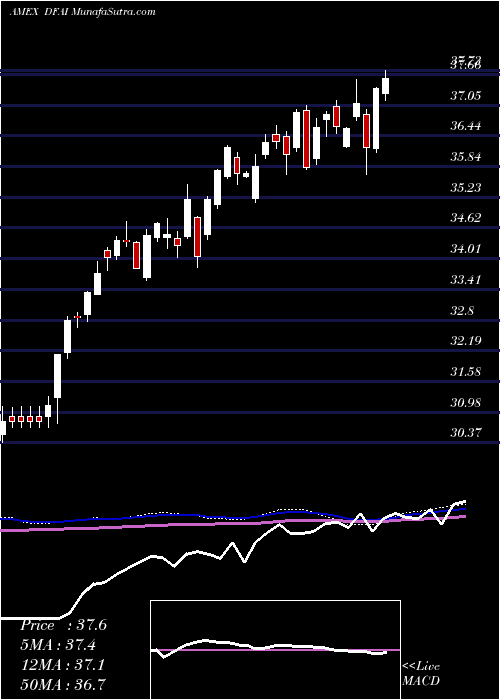The height and width of the screenshot is (700, 500).
Task: Click the Price : 37.6 readout
Action: point(63,625)
